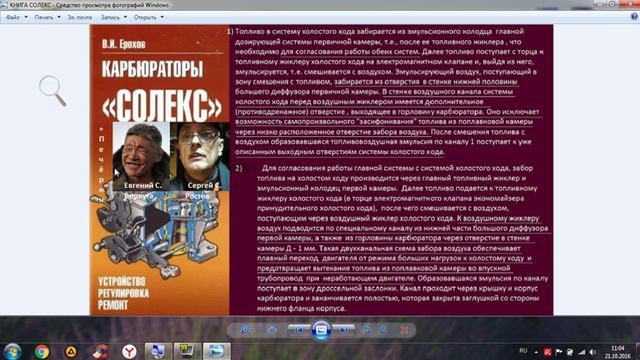Expand the Файл dropdown arrow
Screen dimensions: 640x360
(26, 18)
